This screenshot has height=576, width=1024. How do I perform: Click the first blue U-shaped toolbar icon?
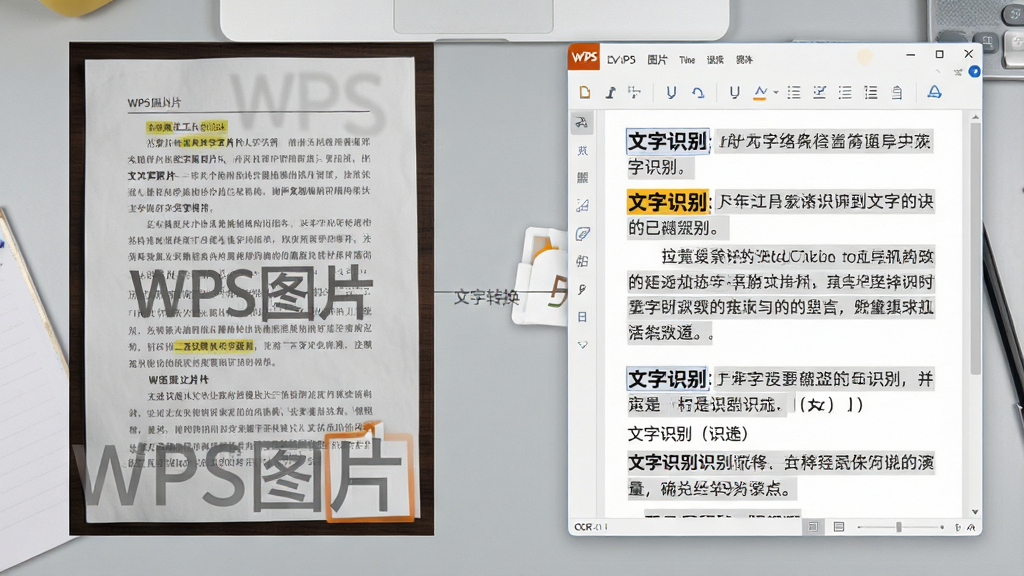671,93
